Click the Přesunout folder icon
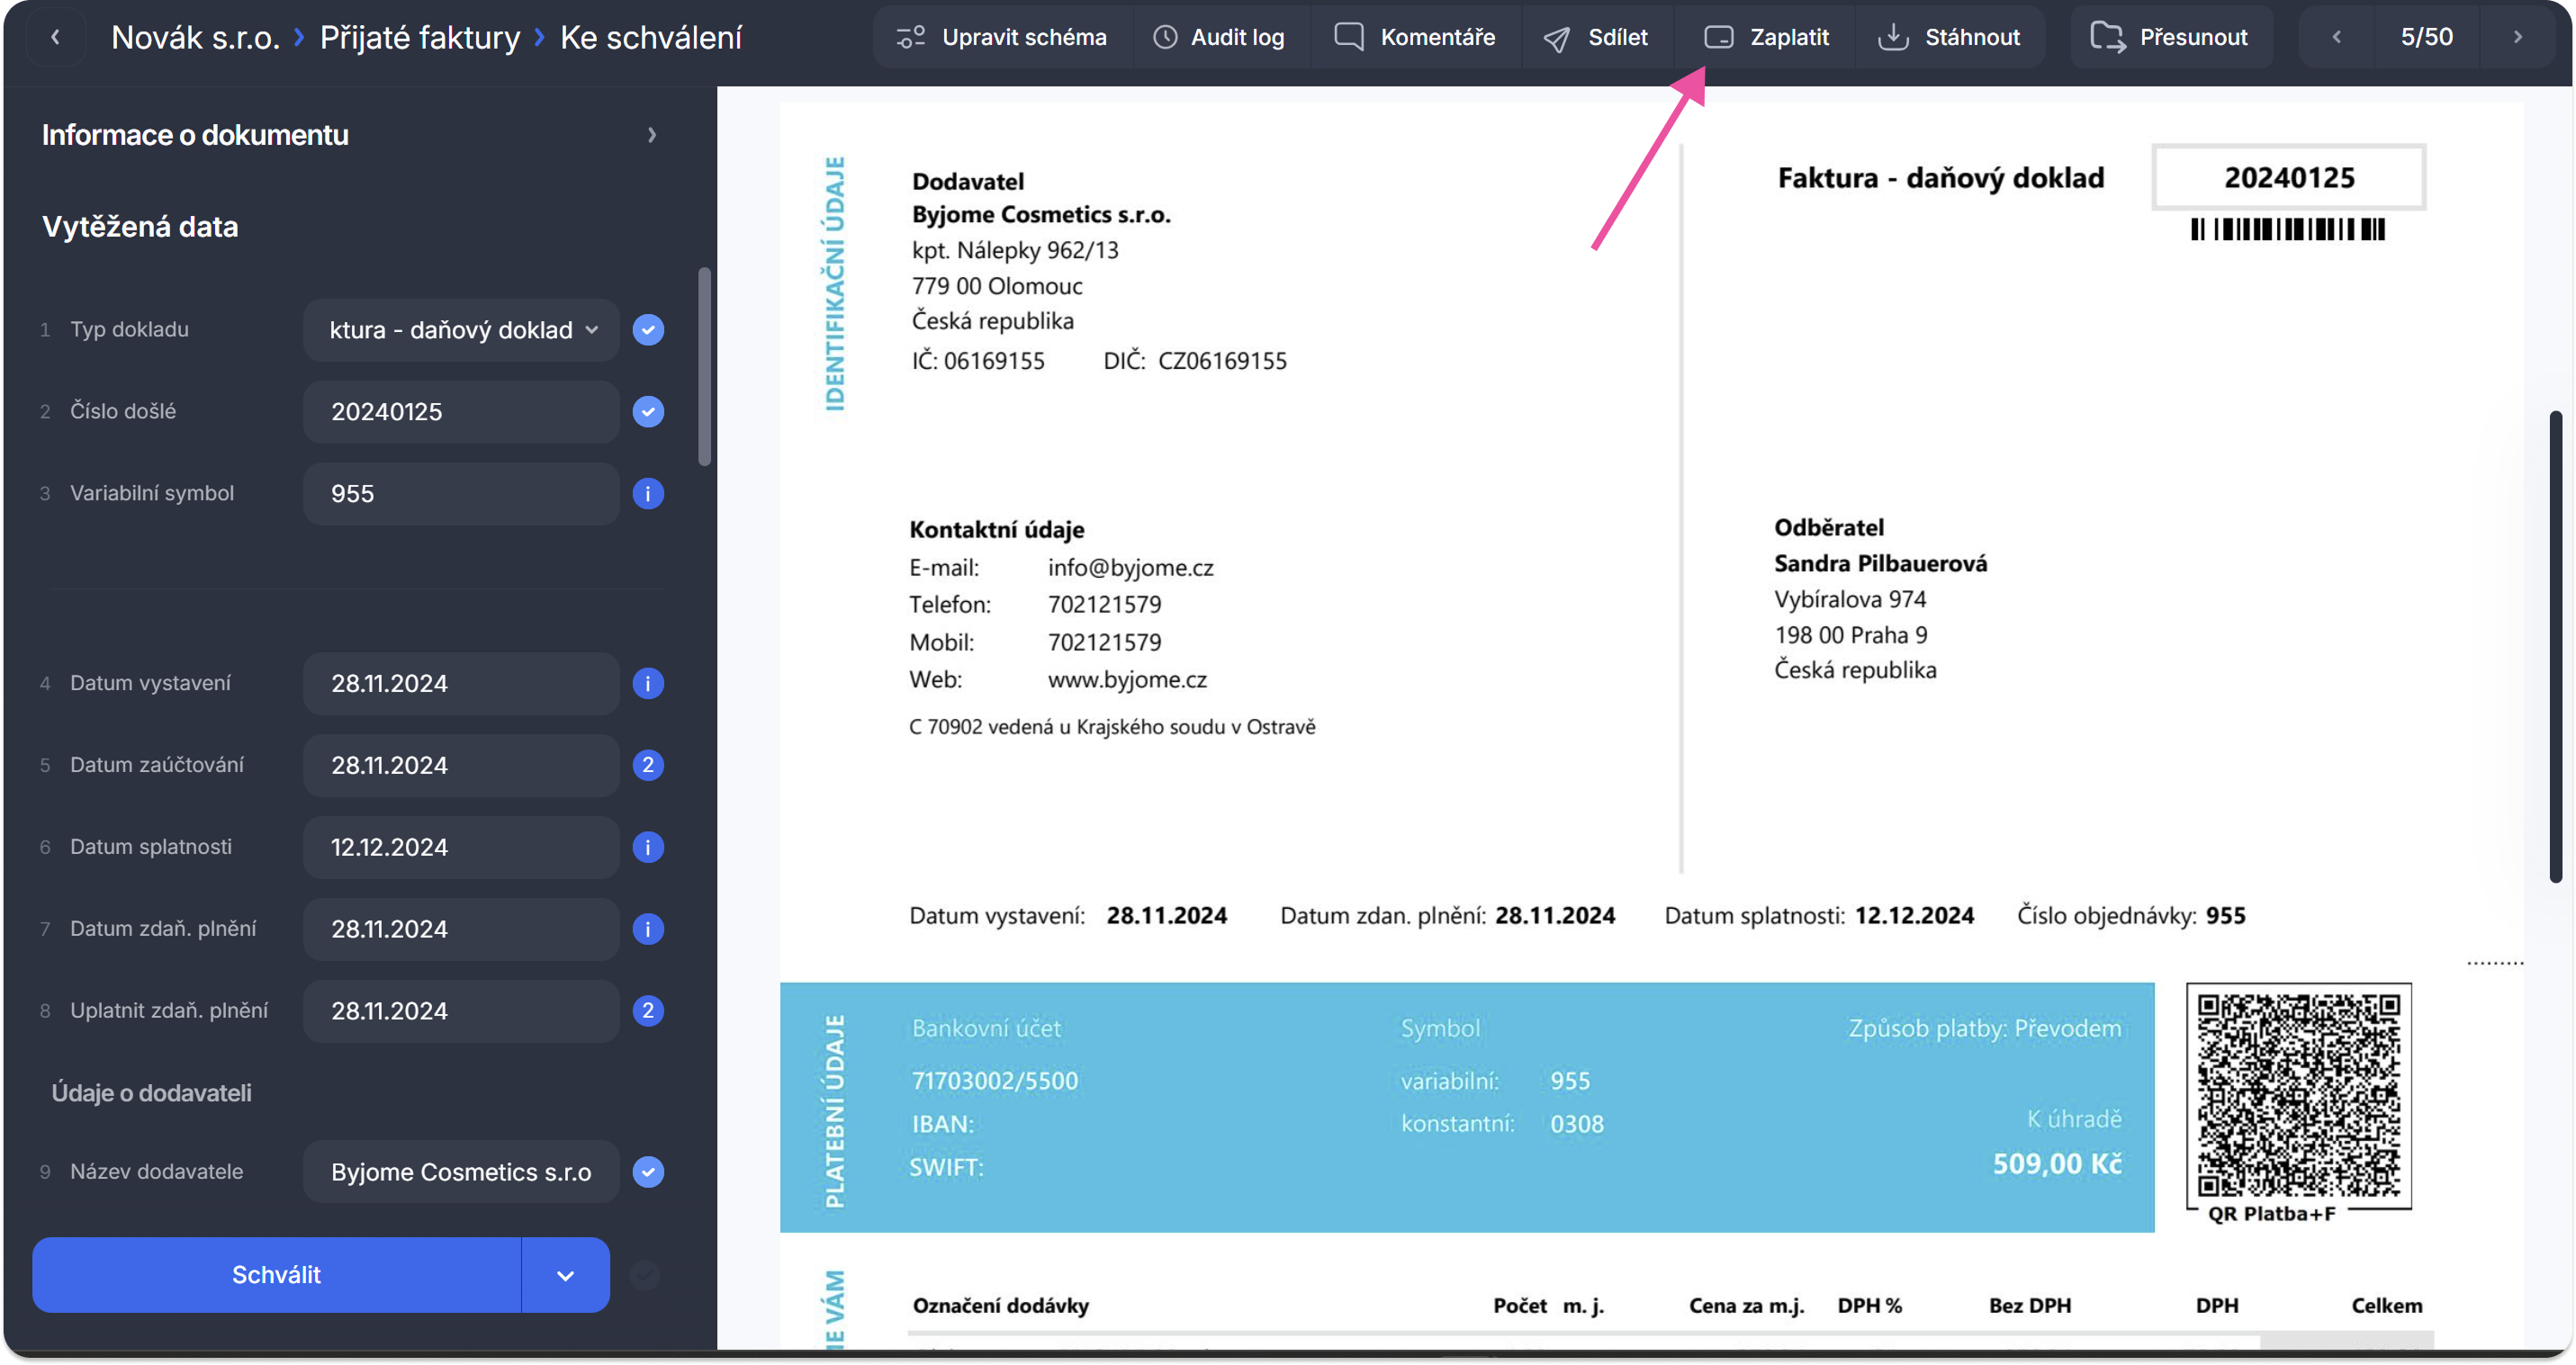 click(x=2107, y=37)
